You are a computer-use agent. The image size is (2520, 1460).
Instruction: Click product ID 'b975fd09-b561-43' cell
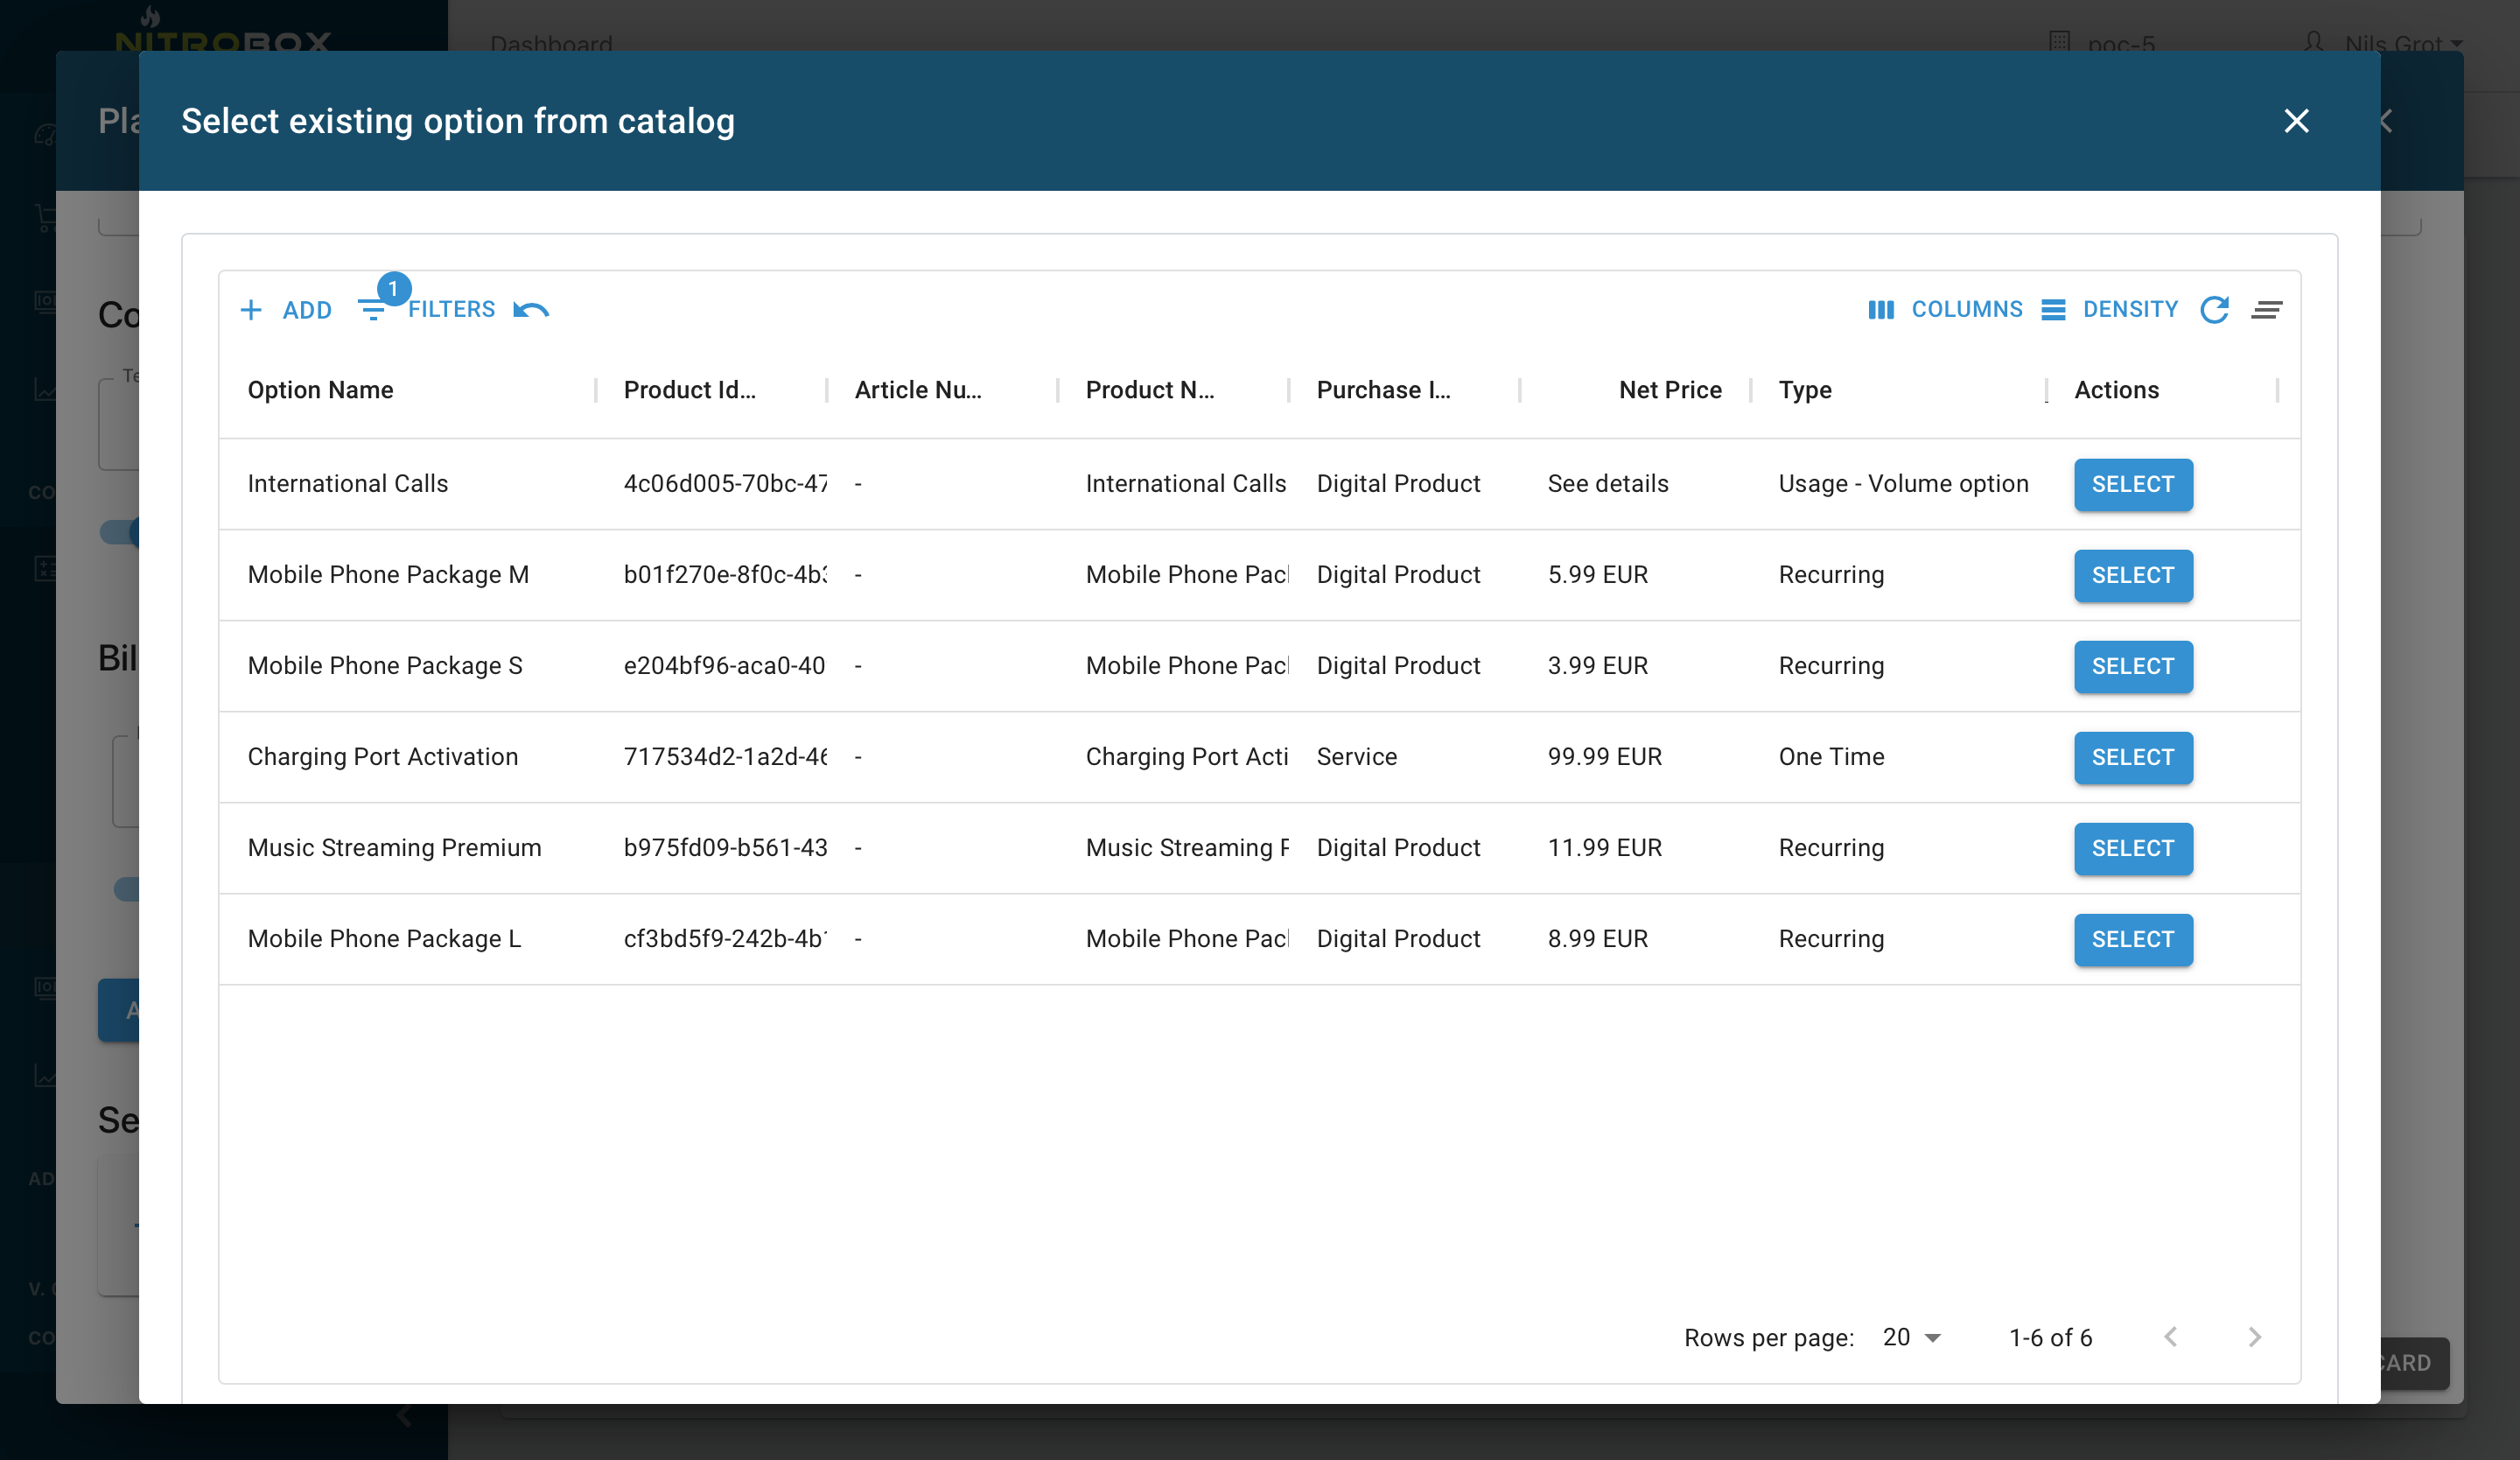pyautogui.click(x=725, y=848)
